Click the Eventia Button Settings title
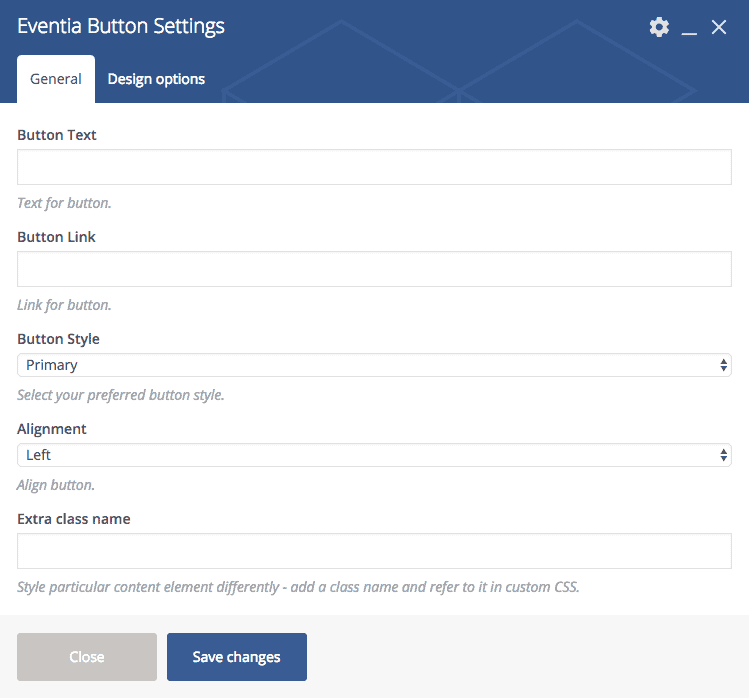The height and width of the screenshot is (698, 749). coord(121,27)
